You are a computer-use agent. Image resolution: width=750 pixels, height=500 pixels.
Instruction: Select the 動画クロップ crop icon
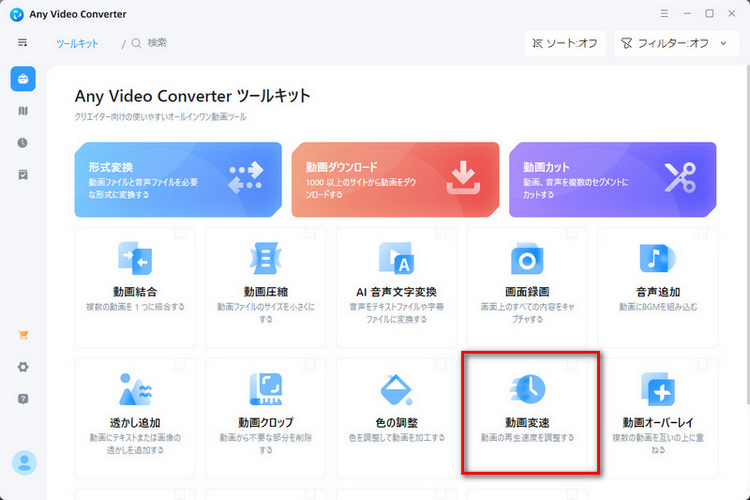click(265, 389)
